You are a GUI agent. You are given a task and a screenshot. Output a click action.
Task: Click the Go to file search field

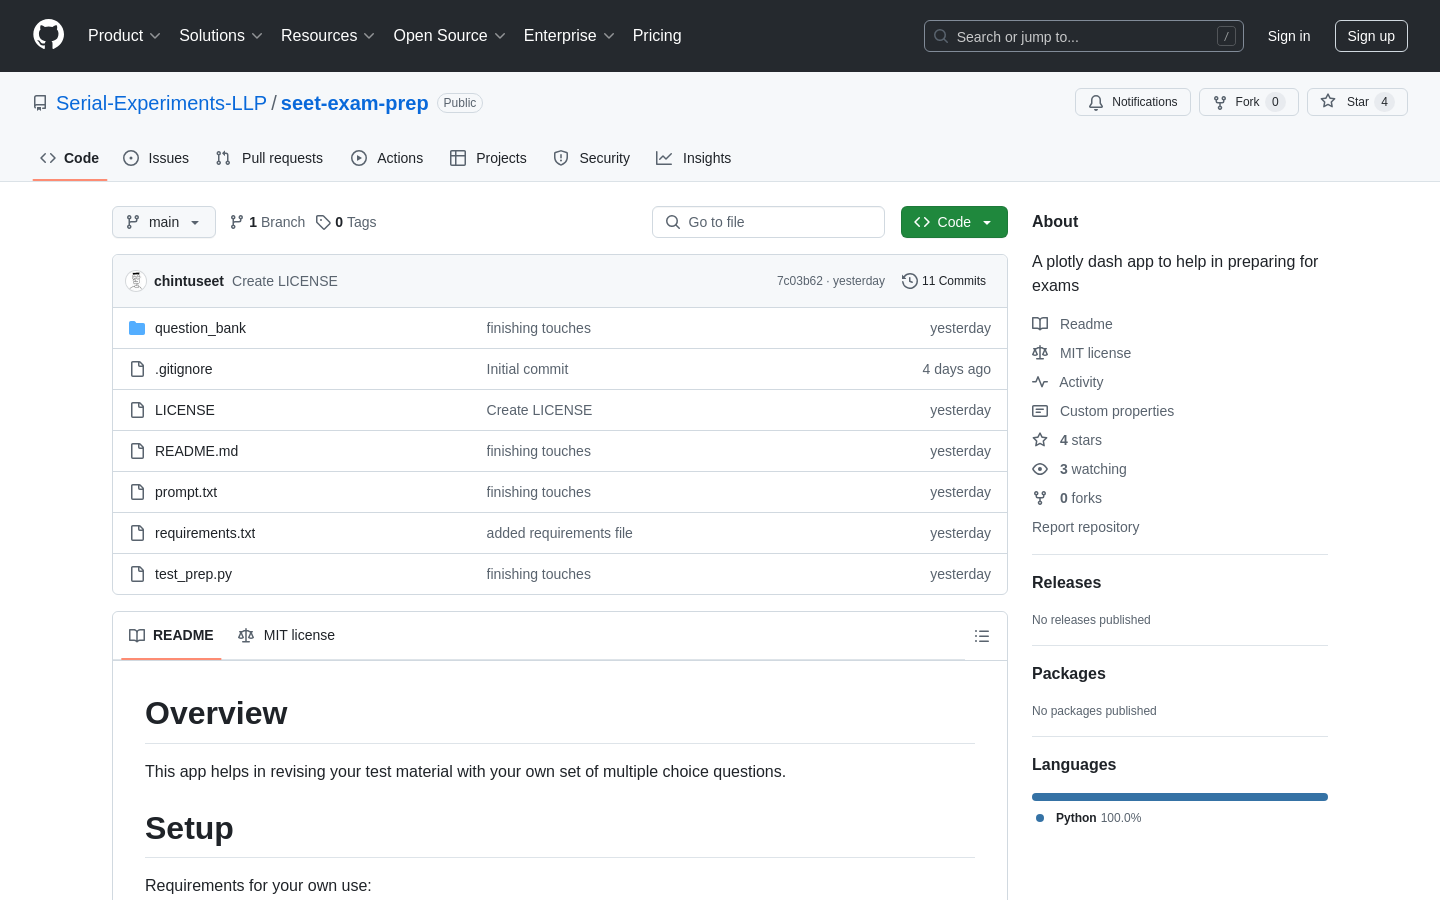(x=768, y=222)
